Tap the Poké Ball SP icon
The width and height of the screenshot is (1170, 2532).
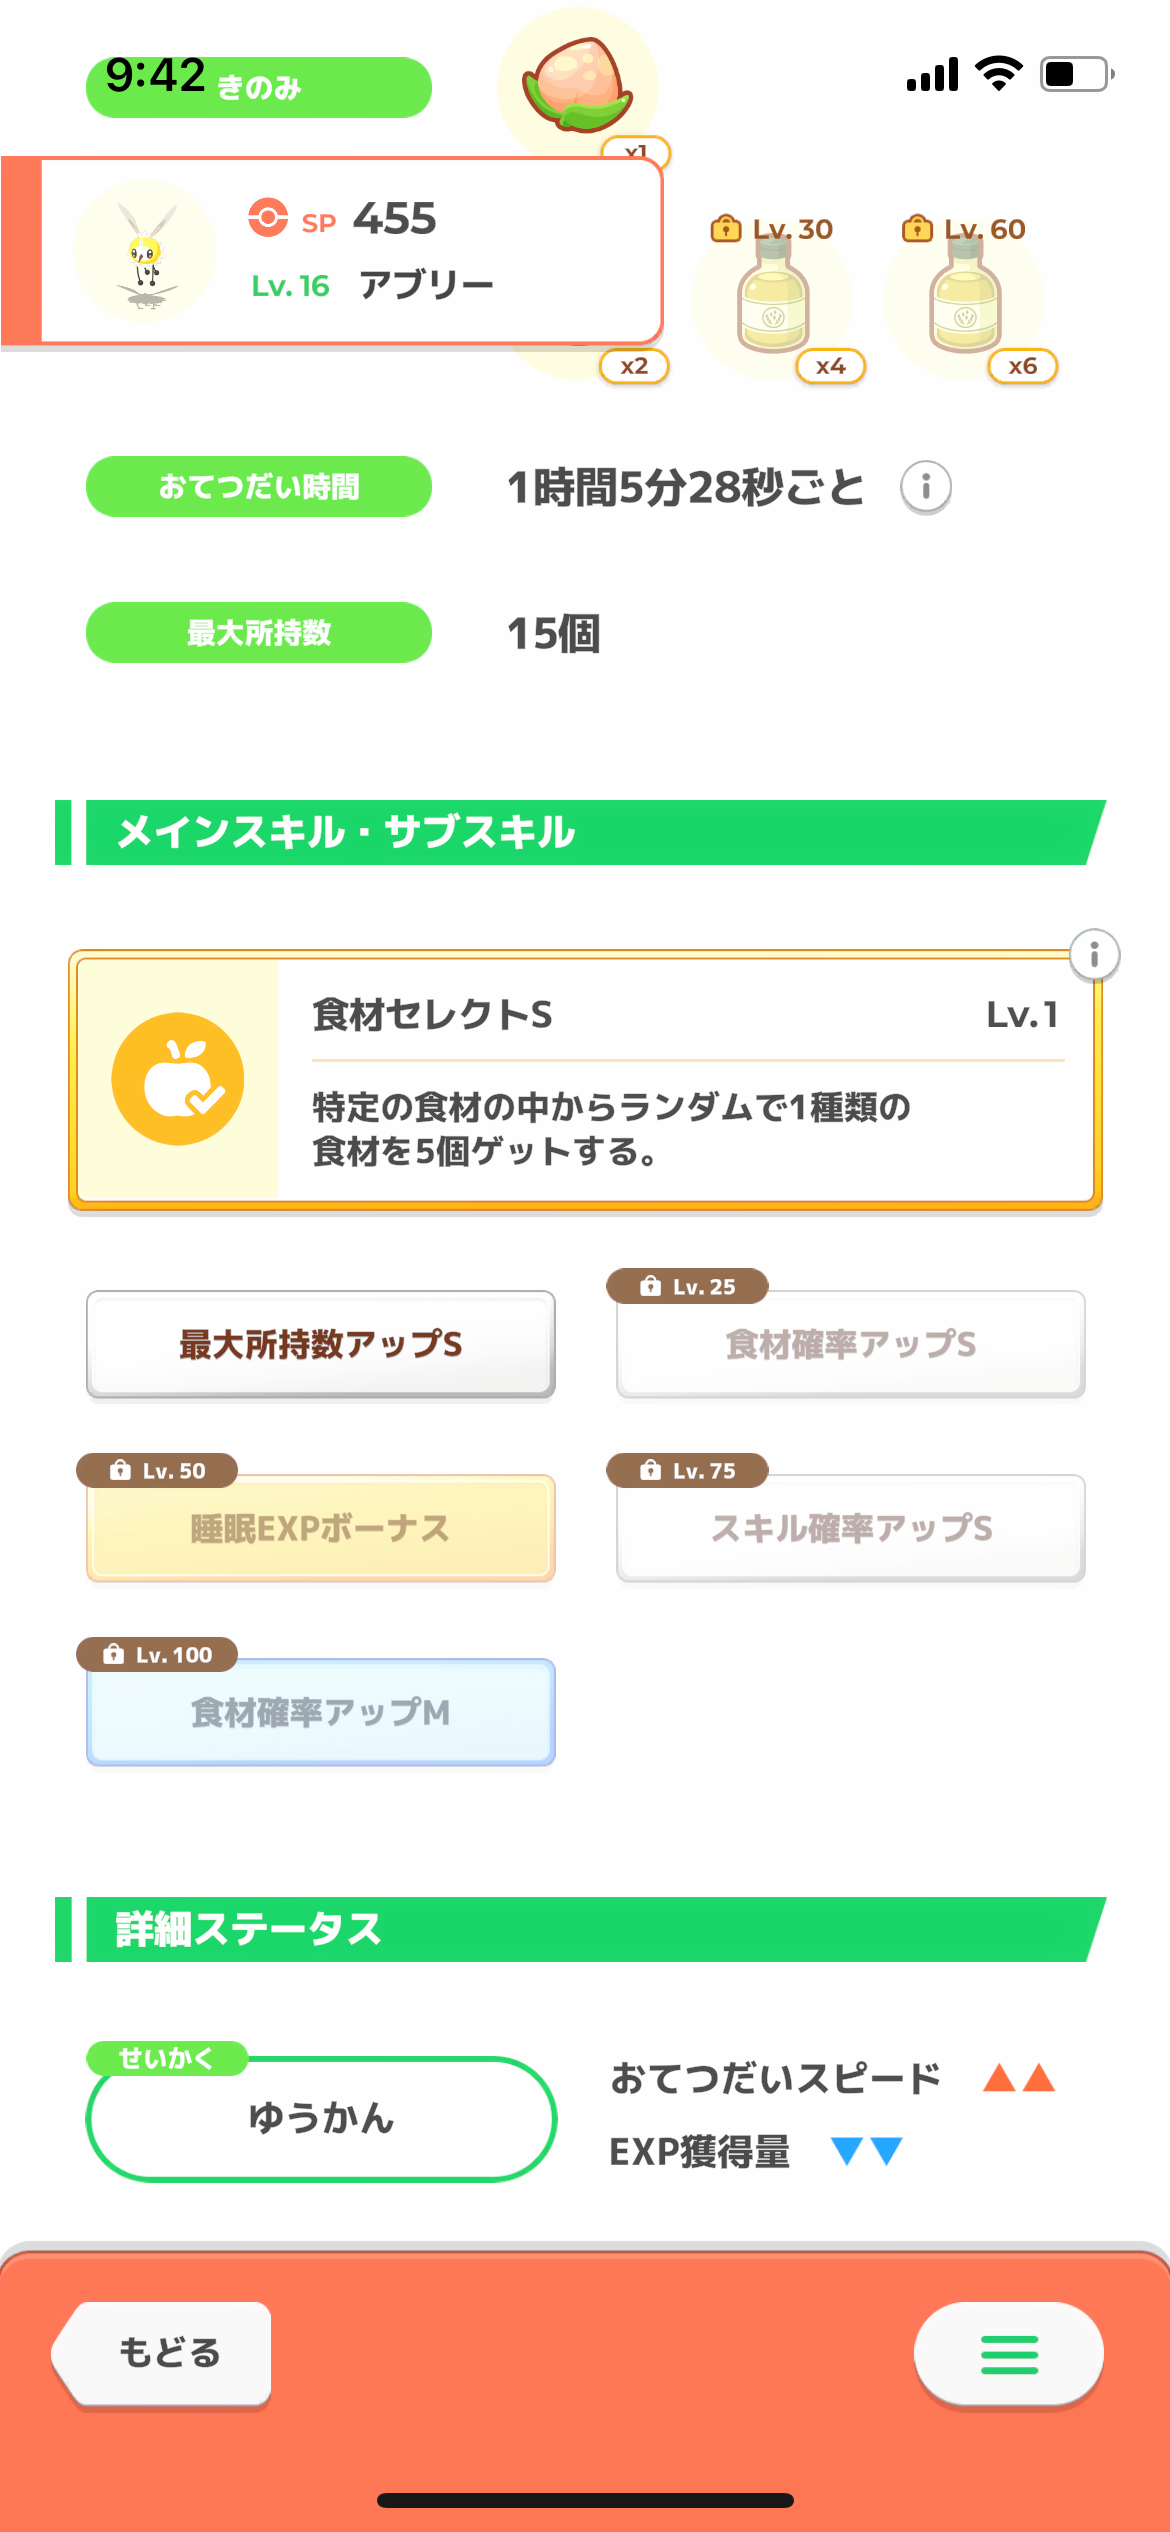[268, 217]
